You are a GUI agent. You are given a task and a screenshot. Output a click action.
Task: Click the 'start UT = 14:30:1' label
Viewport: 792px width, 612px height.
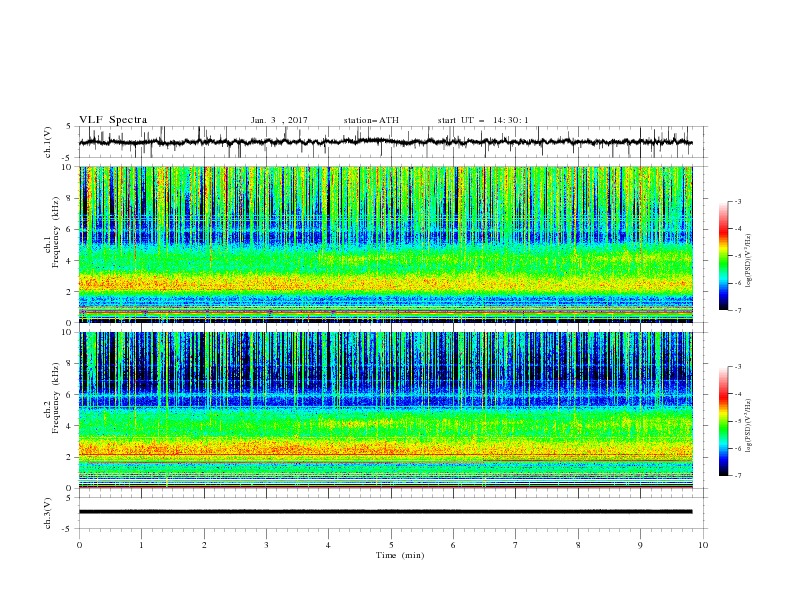pyautogui.click(x=483, y=121)
